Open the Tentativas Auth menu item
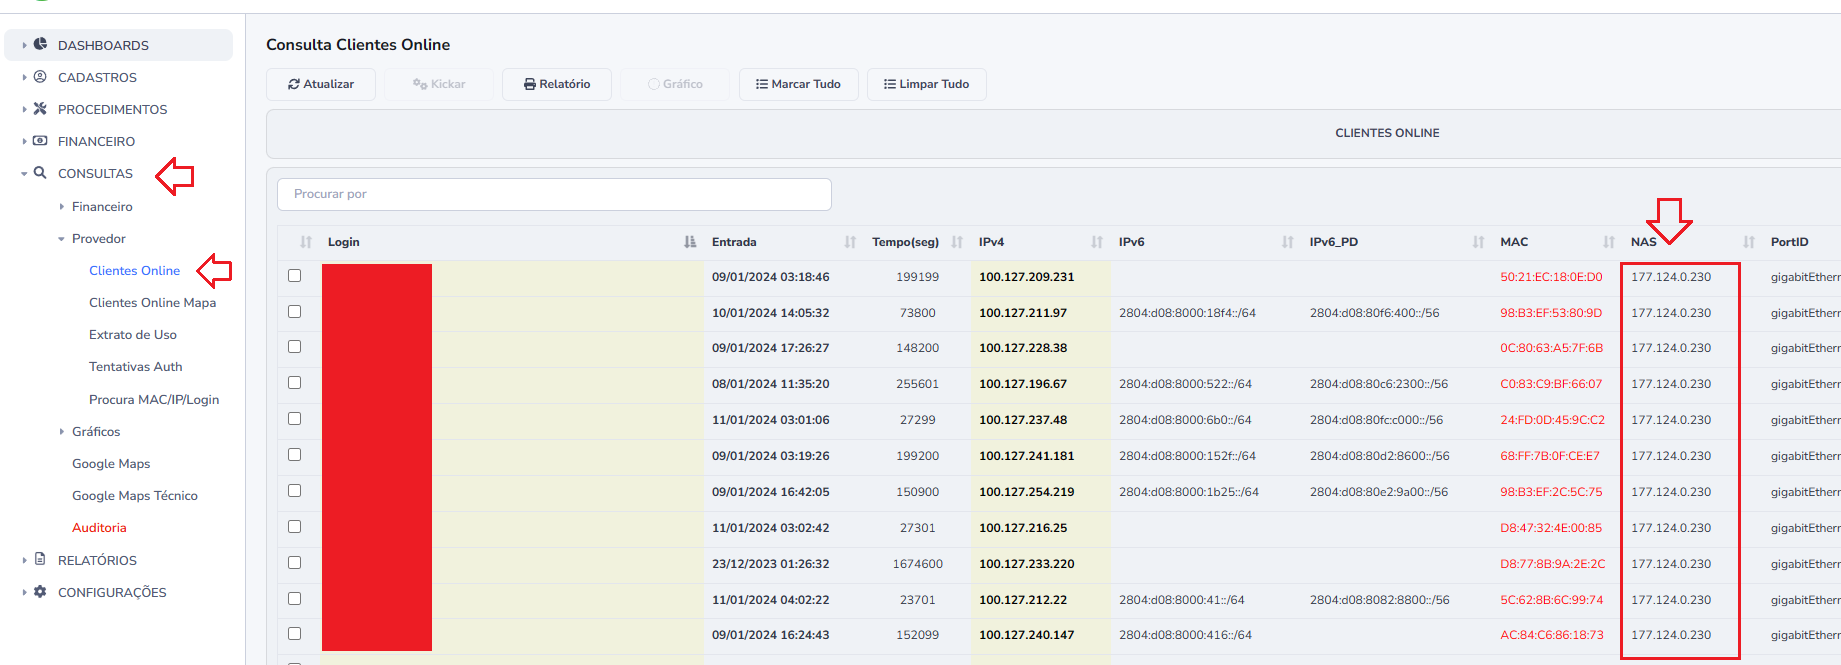The image size is (1841, 665). (135, 367)
